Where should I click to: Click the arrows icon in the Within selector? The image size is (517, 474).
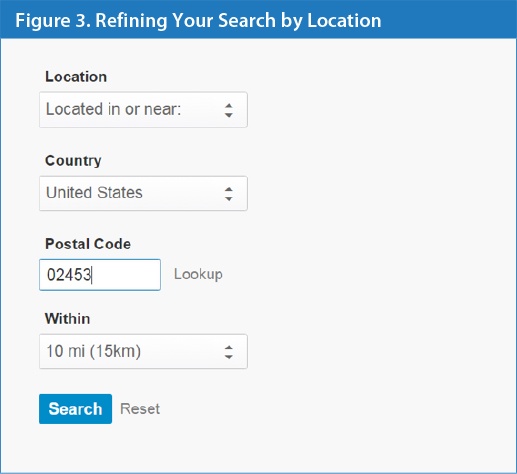(x=229, y=352)
